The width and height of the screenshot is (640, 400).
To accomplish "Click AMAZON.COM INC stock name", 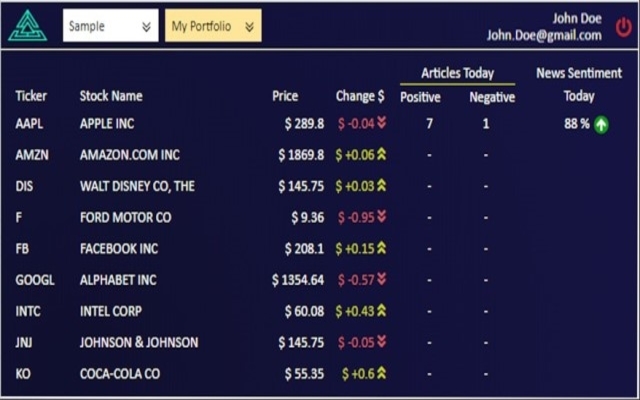I will point(130,155).
